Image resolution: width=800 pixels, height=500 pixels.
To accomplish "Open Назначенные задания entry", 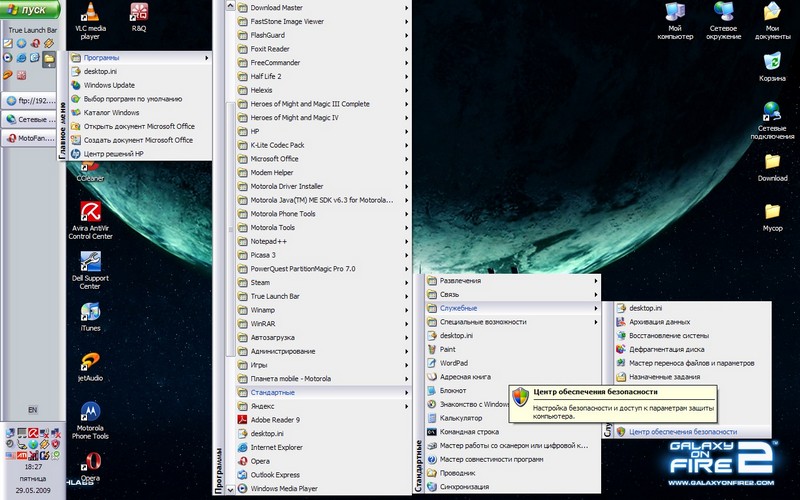I will 692,377.
